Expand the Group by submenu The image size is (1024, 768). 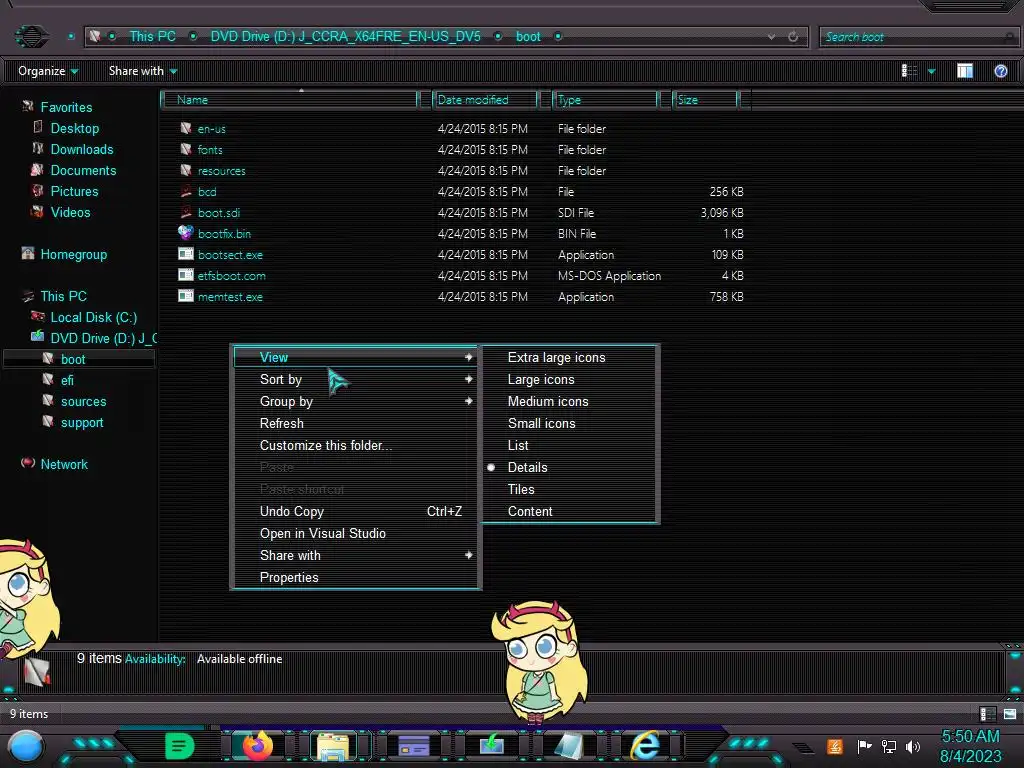(x=356, y=401)
